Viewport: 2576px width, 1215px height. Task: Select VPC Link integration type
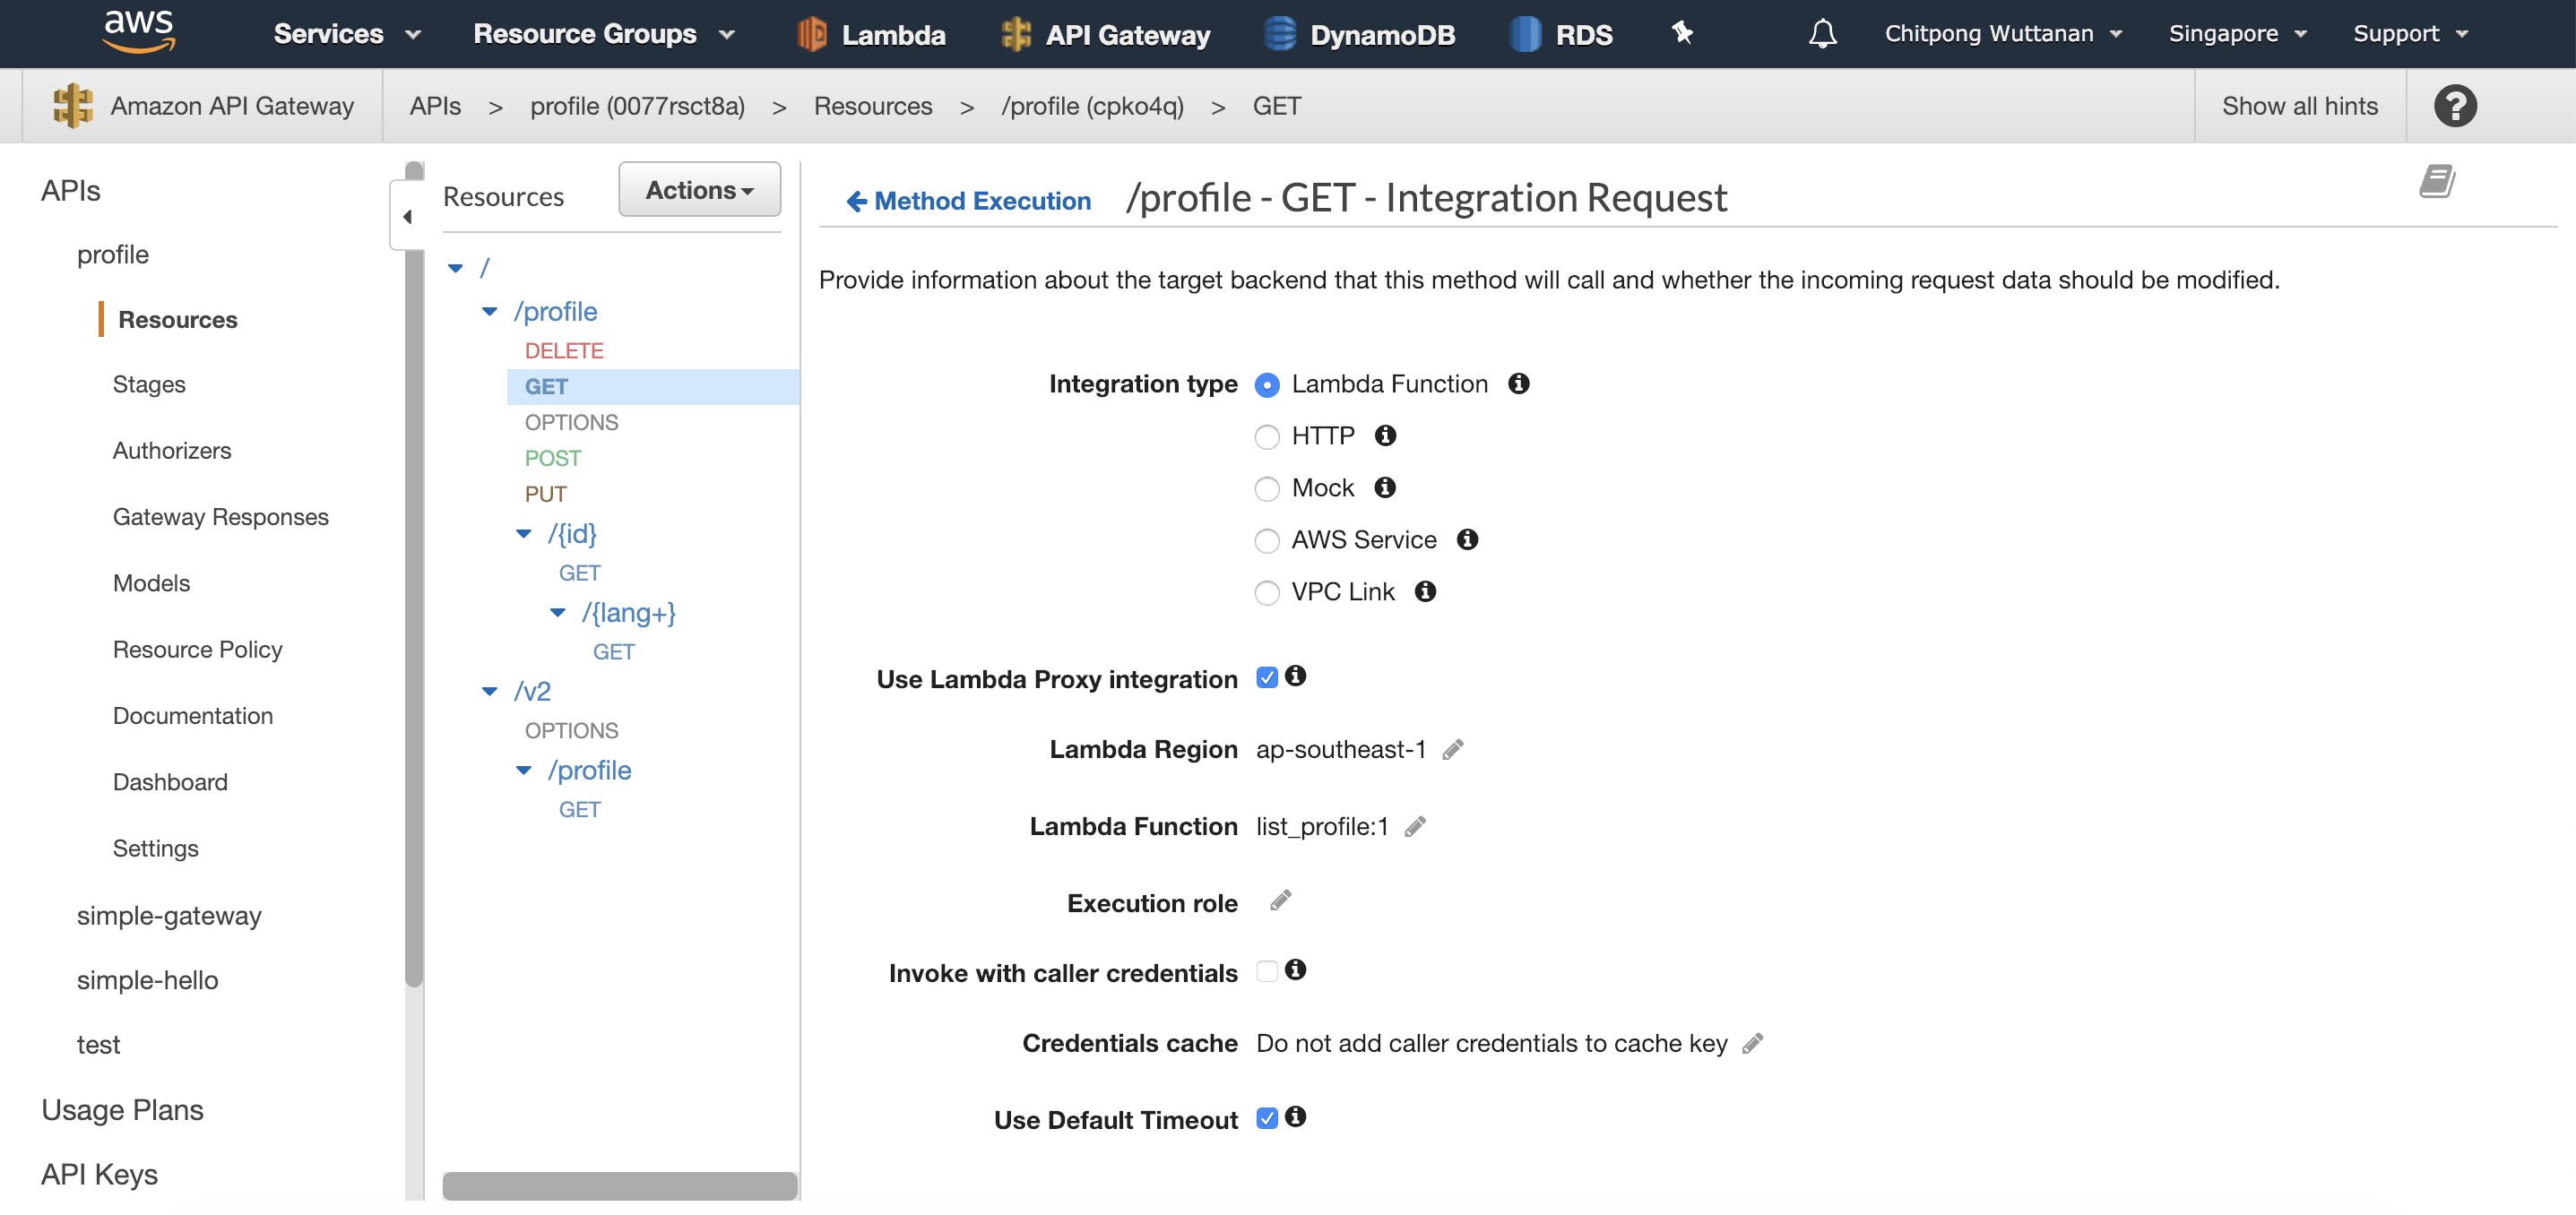coord(1267,593)
